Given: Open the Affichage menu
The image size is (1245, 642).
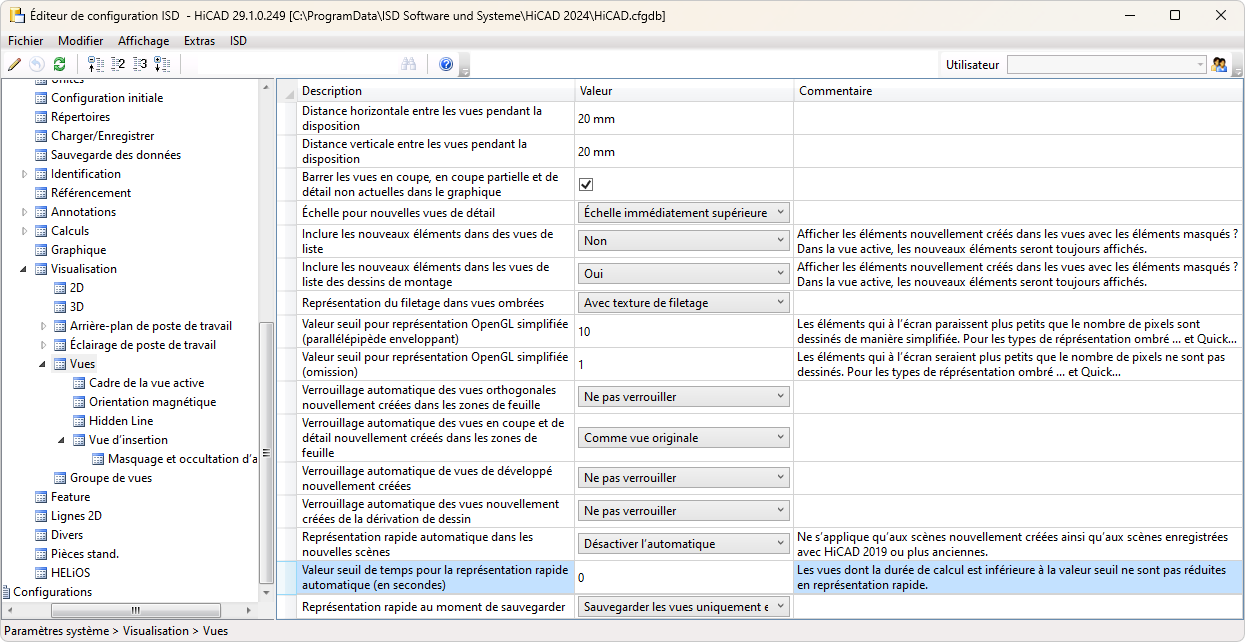Looking at the screenshot, I should 143,41.
